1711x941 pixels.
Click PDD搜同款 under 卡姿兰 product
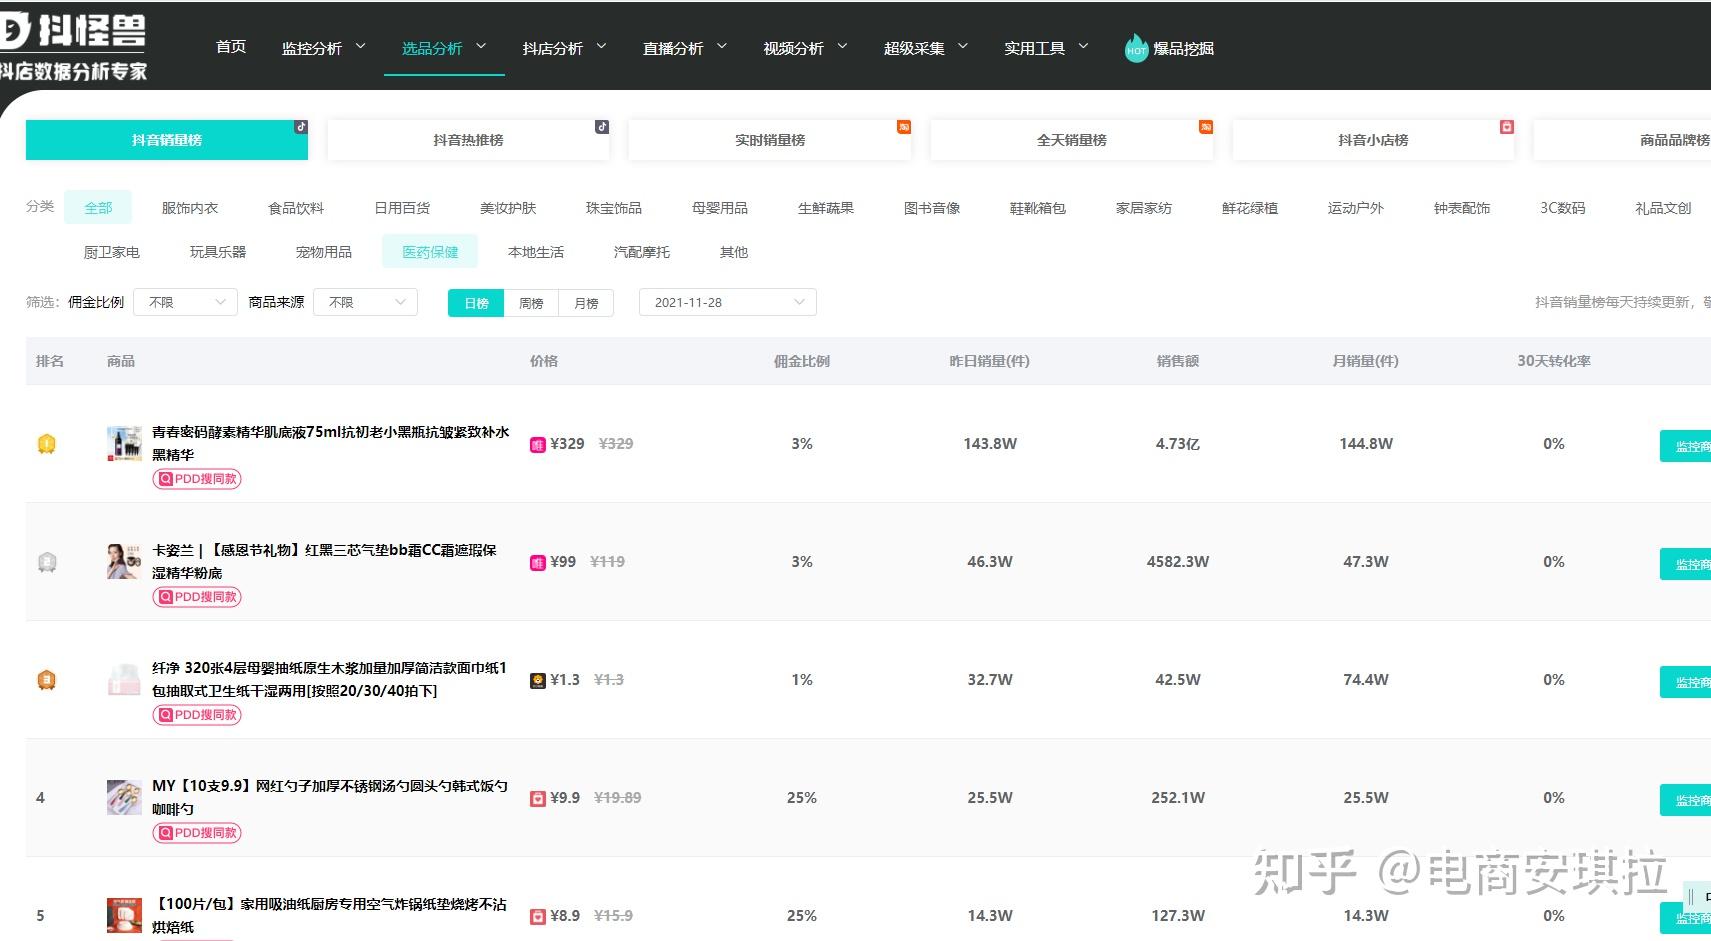point(197,597)
